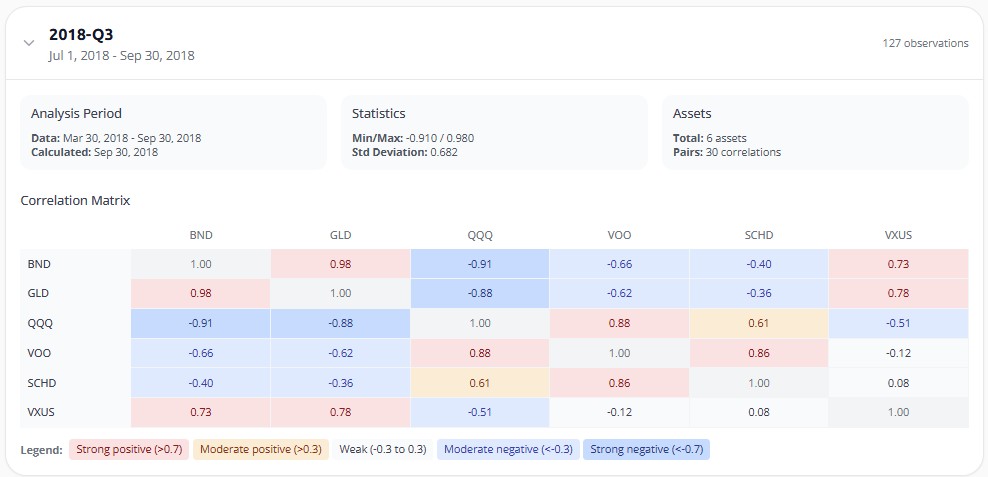
Task: Click the date range Jul 1, 2018 - Sep 30, 2018
Action: point(122,55)
